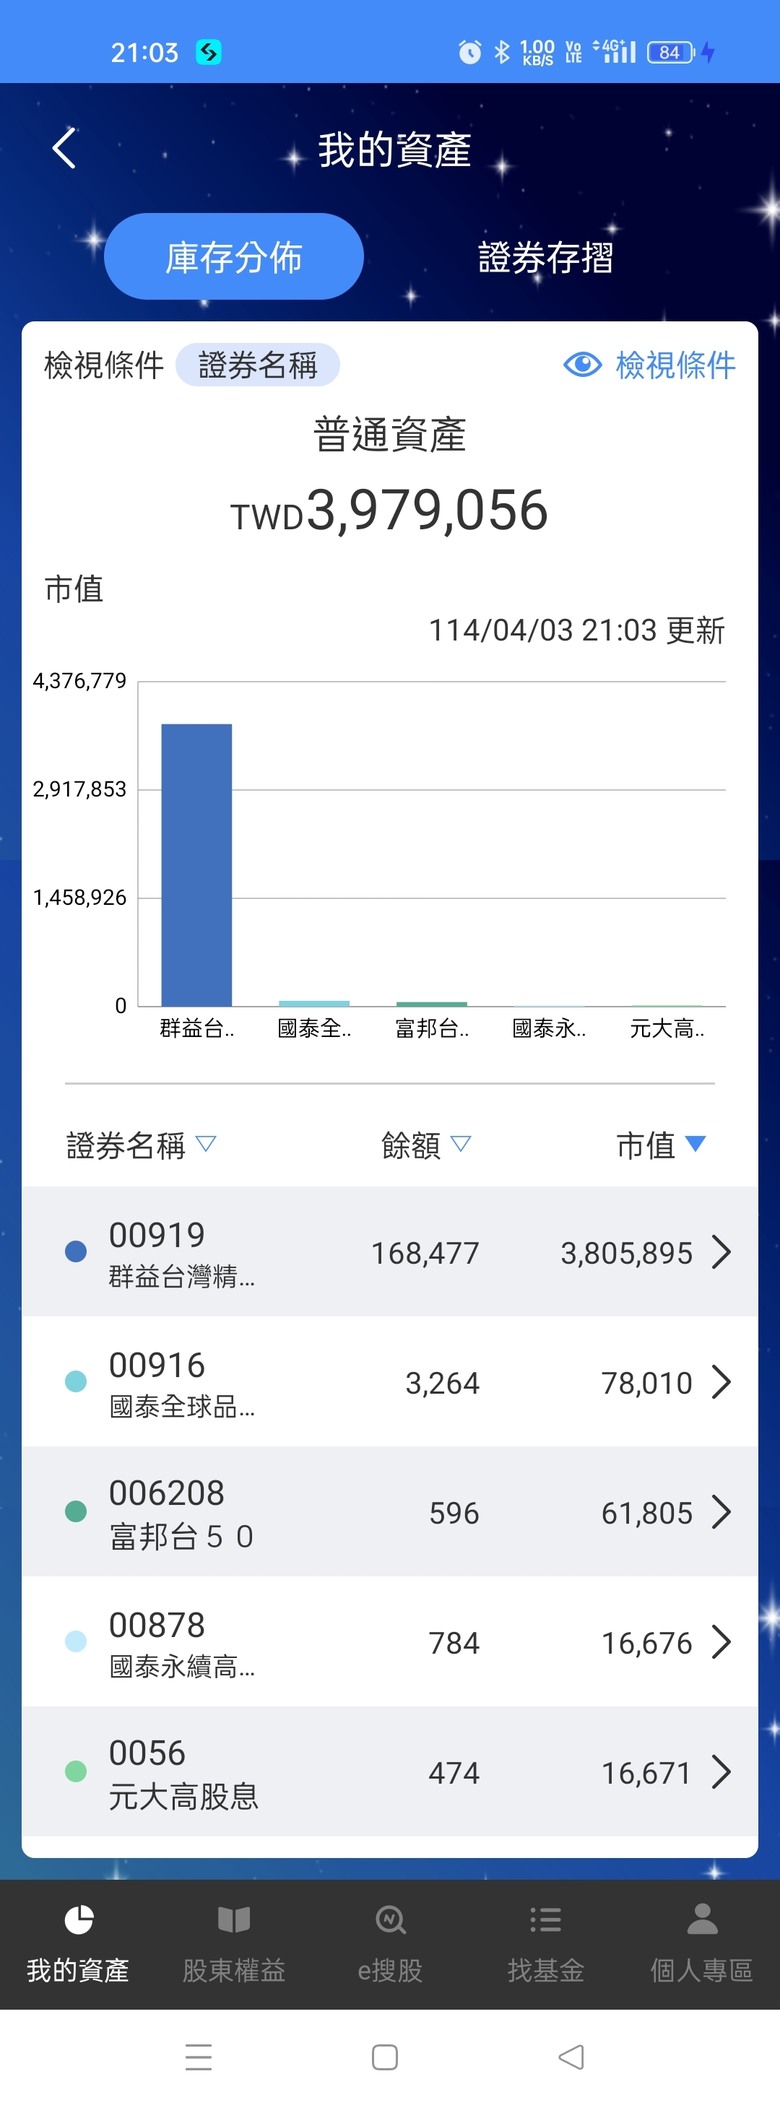Click the 富邦台 bar in the chart
Image resolution: width=780 pixels, height=2105 pixels.
tap(431, 1004)
